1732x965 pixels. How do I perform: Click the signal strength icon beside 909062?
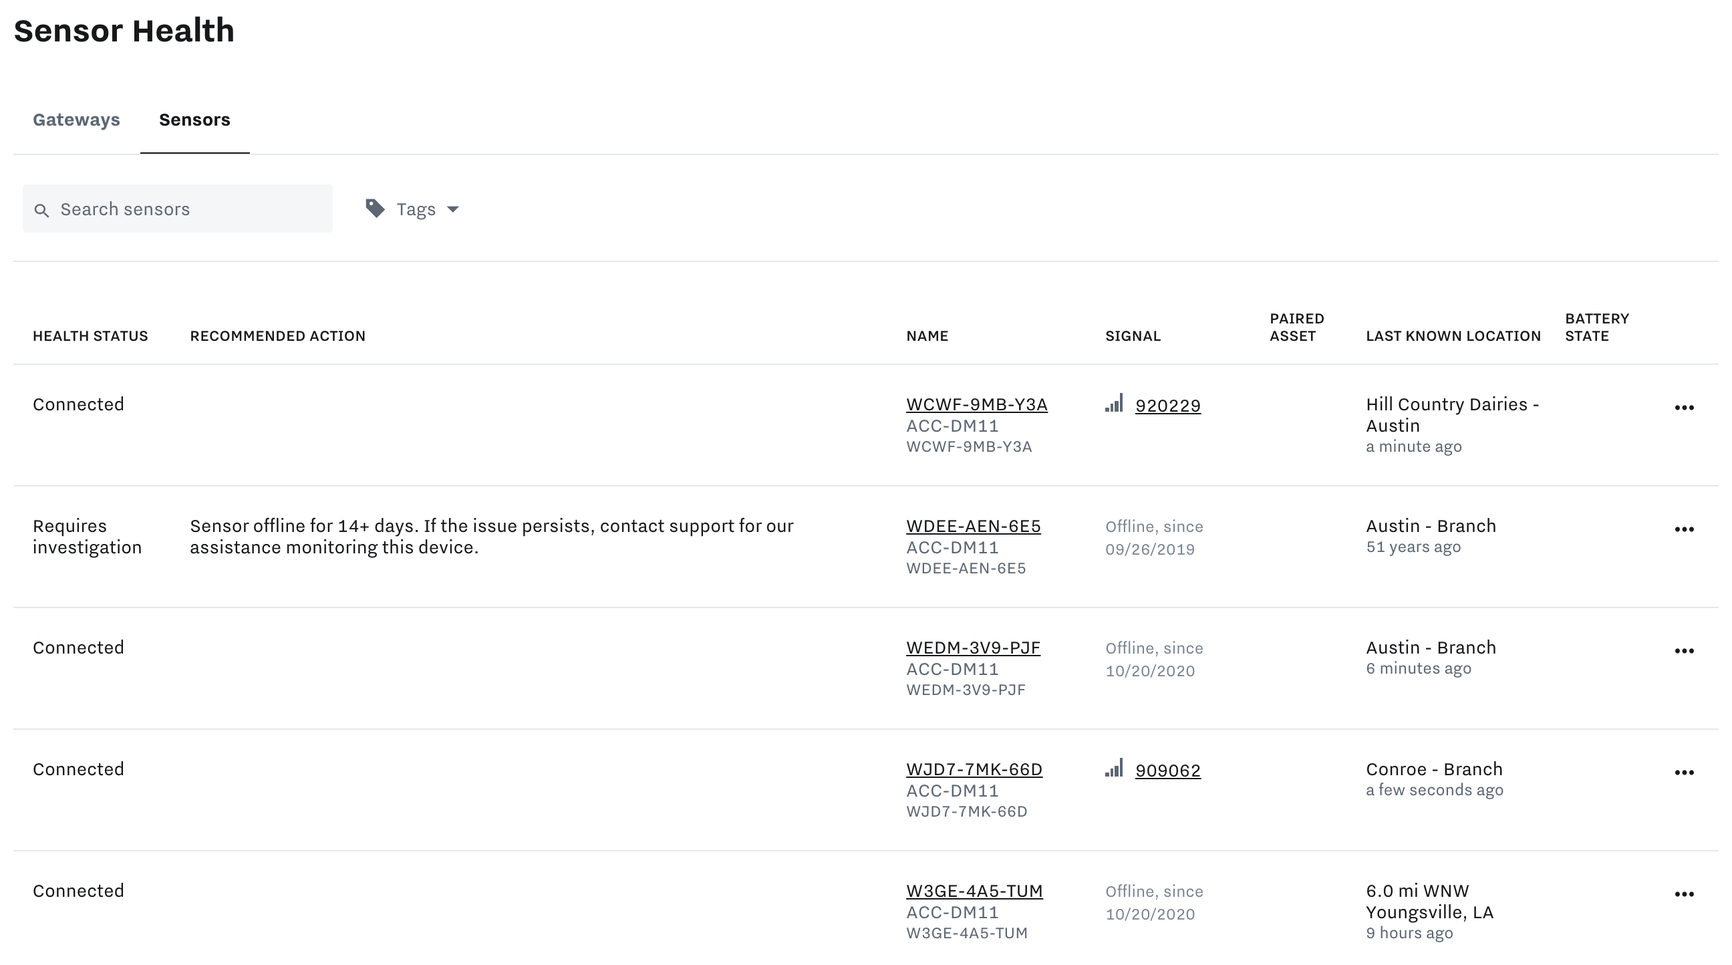[1113, 769]
